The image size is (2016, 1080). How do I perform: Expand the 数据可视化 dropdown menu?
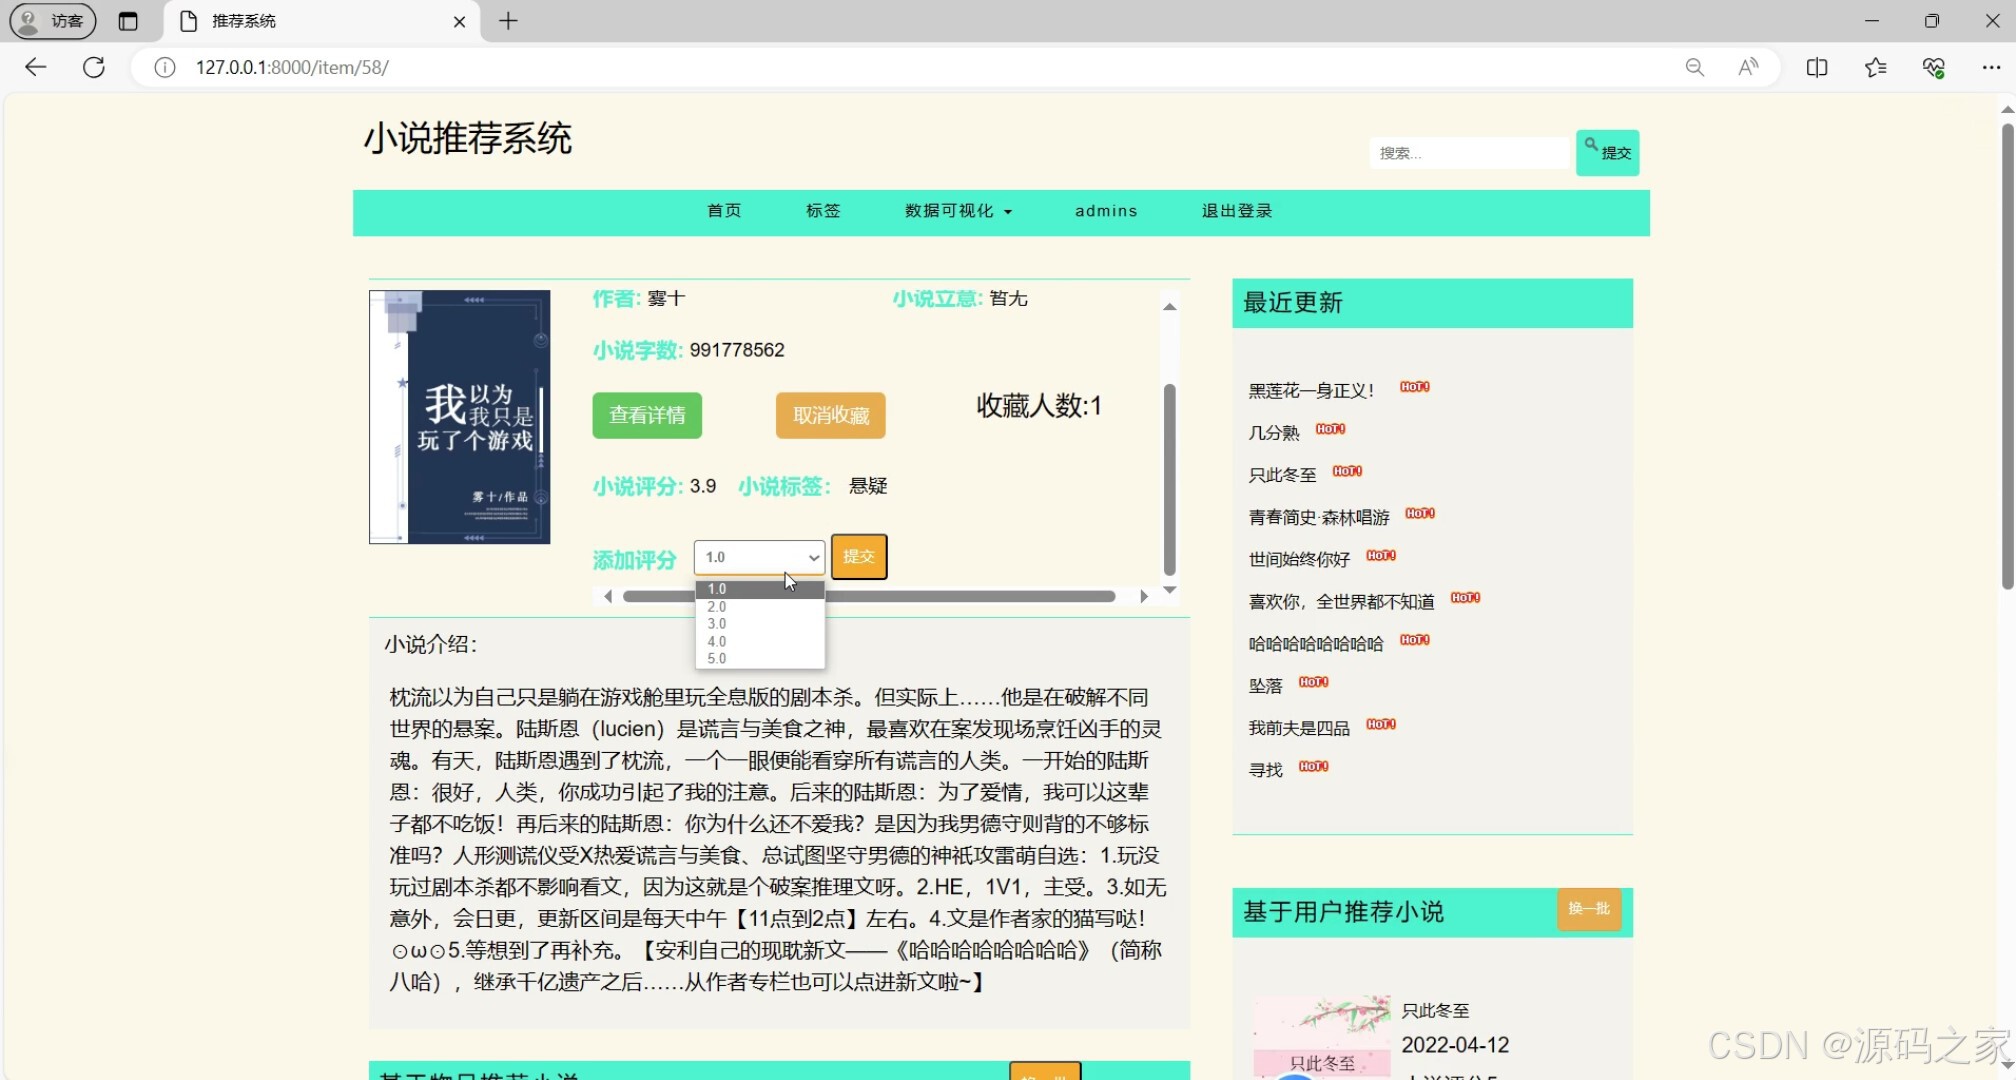click(x=956, y=211)
